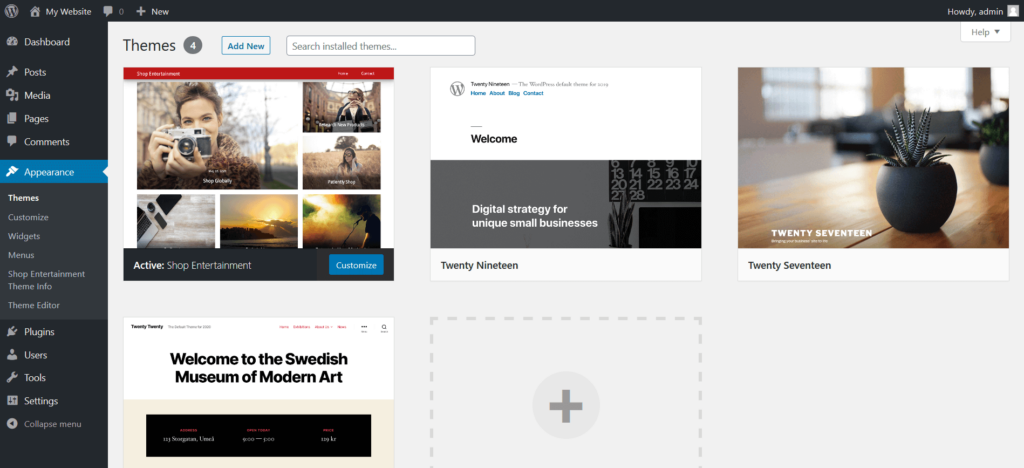Click Collapse menu label
The width and height of the screenshot is (1024, 468).
[x=53, y=424]
